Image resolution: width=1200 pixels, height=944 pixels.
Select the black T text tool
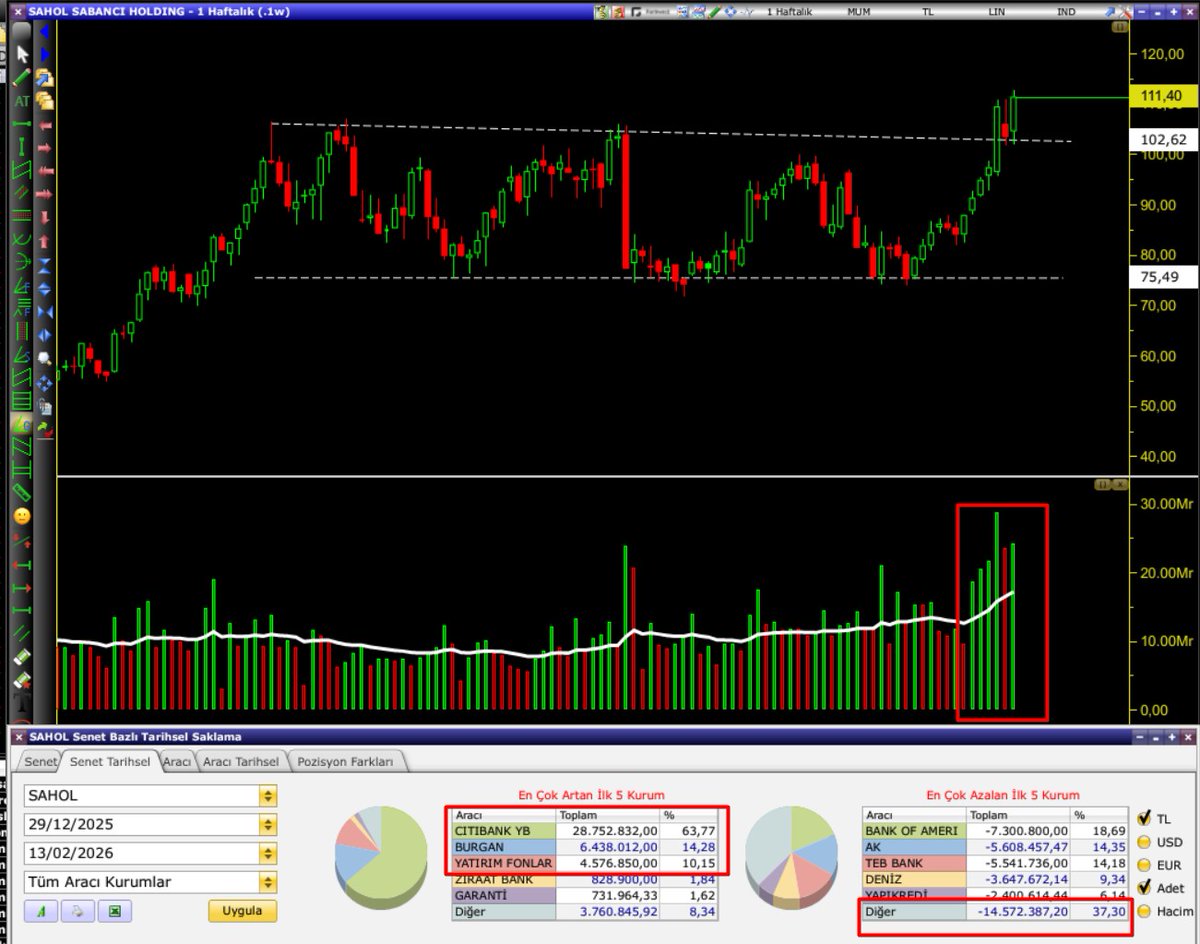pos(21,703)
